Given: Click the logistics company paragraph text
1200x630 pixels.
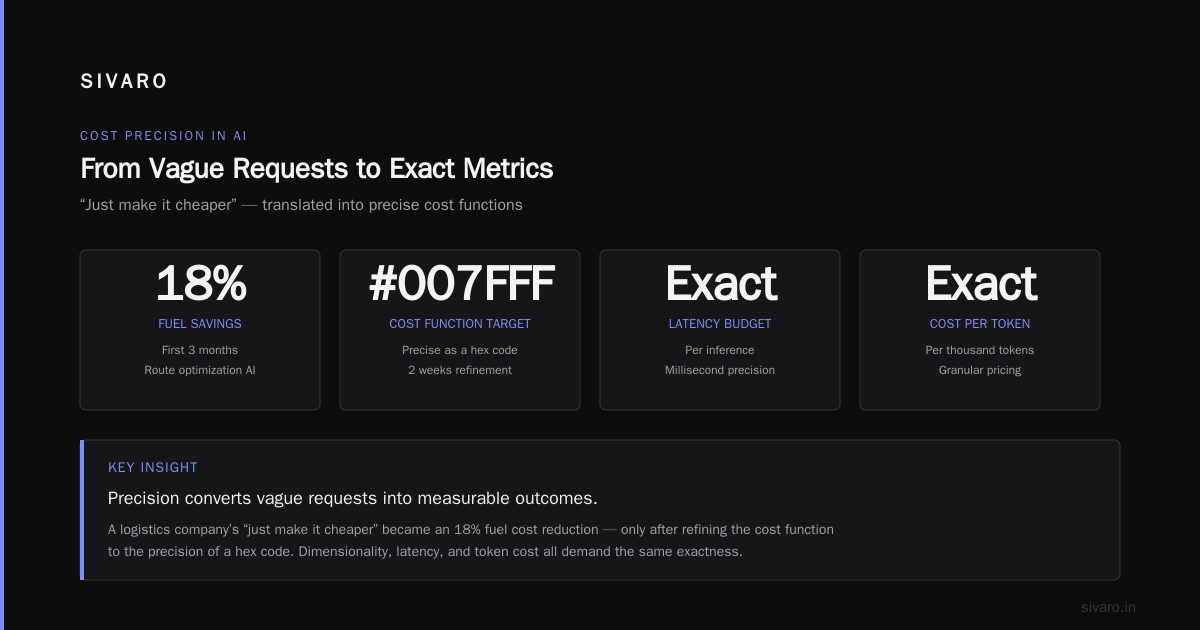Looking at the screenshot, I should pyautogui.click(x=471, y=540).
